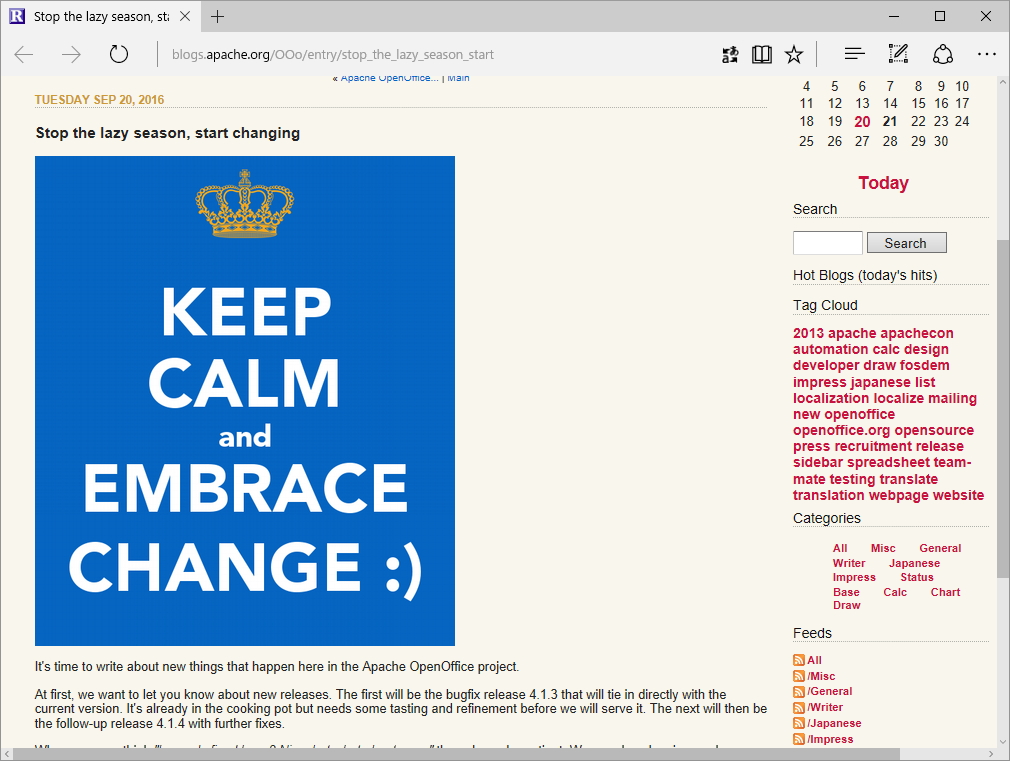Open the 'Status' category link
Viewport: 1010px width, 761px height.
[x=917, y=577]
